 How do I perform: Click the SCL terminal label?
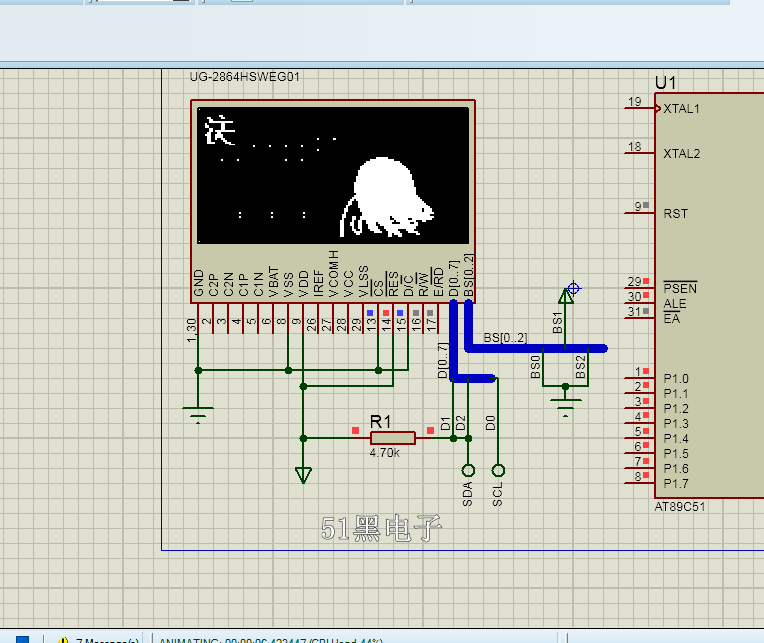[497, 495]
